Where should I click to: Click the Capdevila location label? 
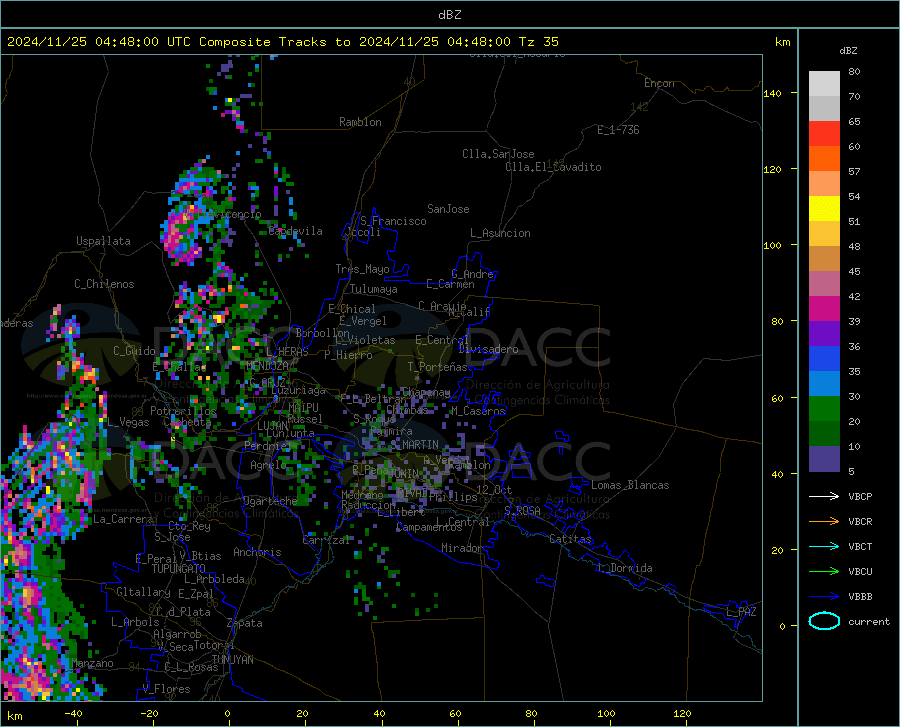[295, 231]
